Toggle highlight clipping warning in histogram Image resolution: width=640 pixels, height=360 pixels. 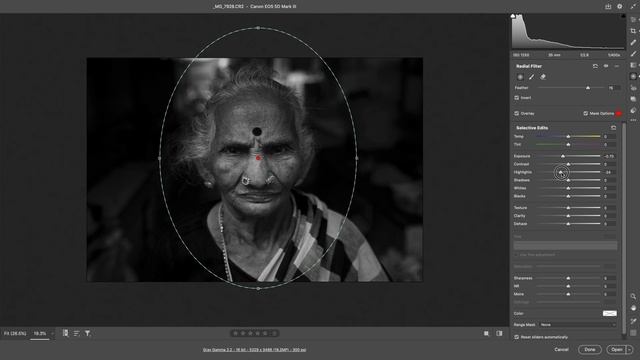[x=623, y=16]
